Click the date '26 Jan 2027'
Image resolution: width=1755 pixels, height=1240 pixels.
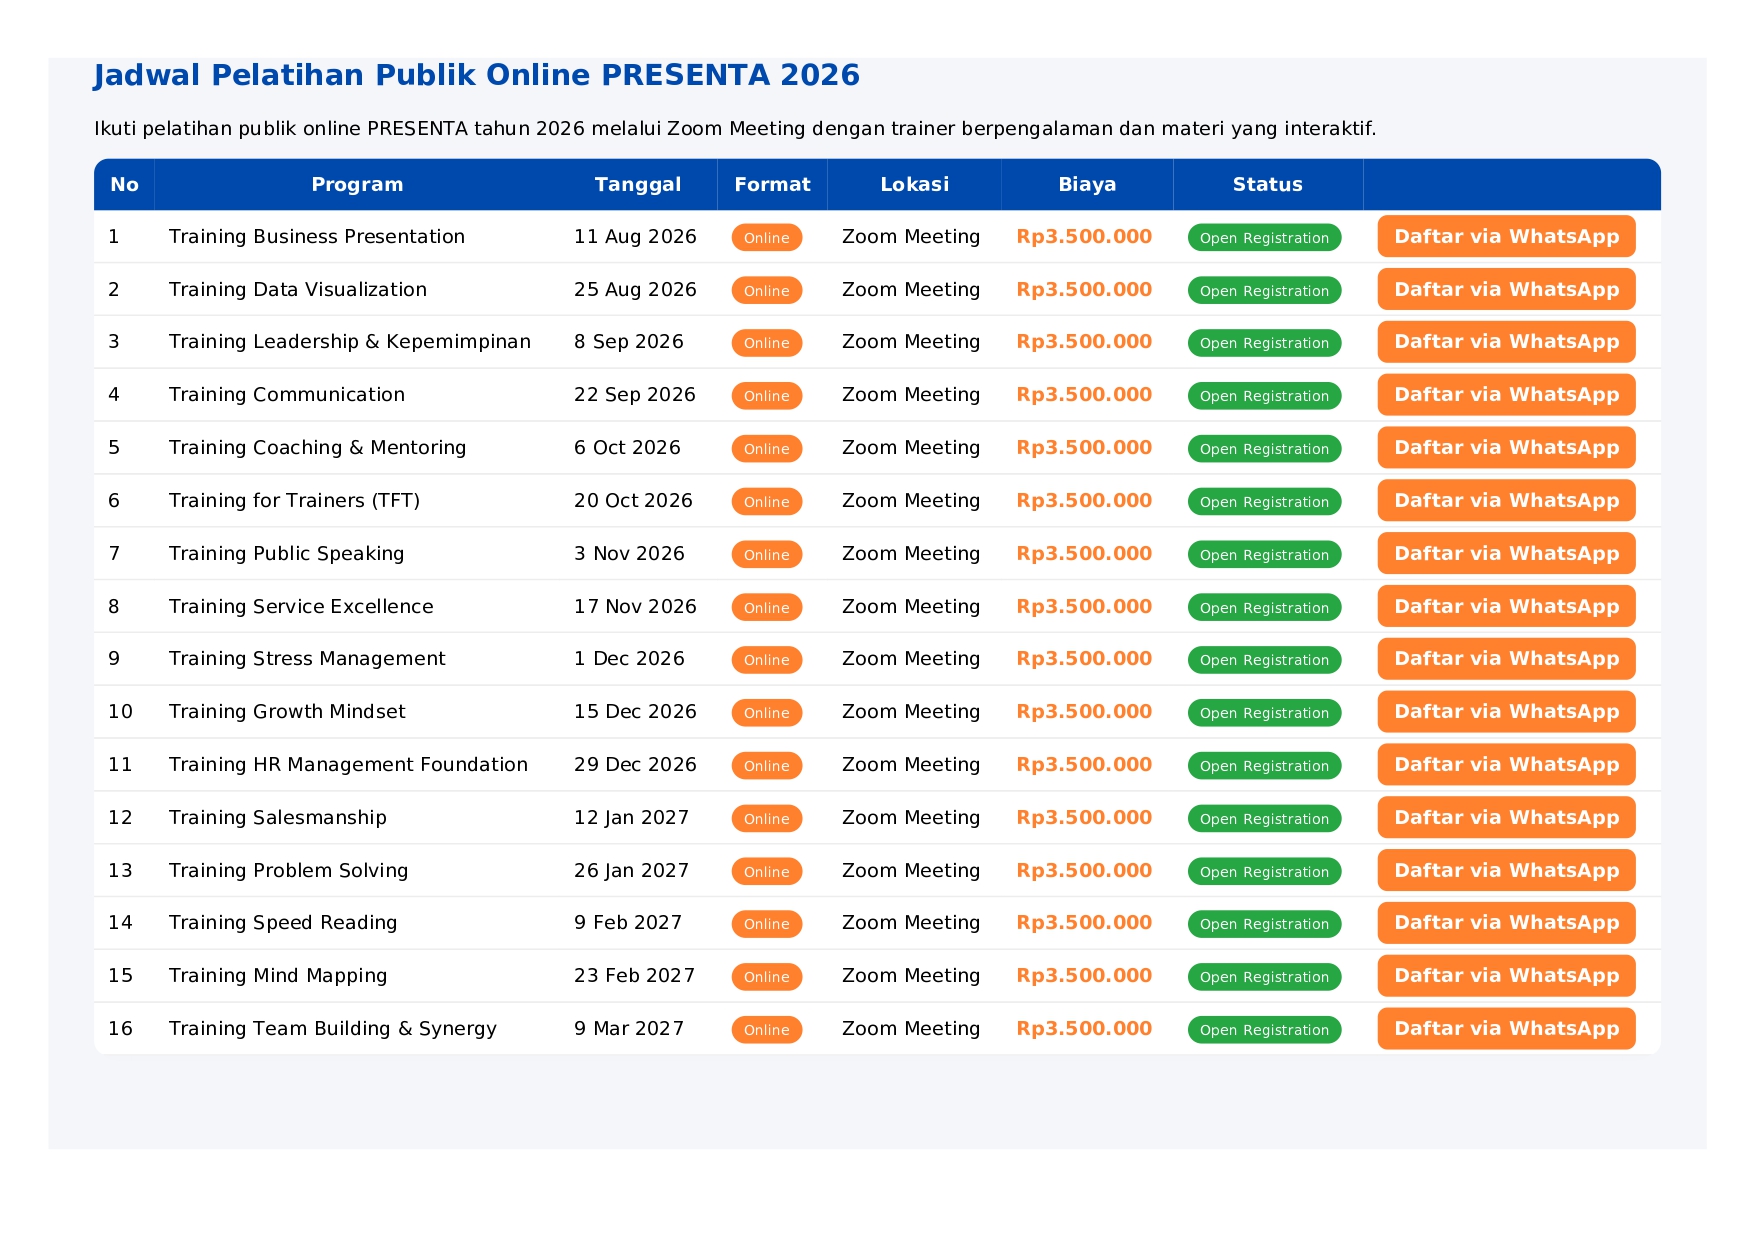coord(632,871)
